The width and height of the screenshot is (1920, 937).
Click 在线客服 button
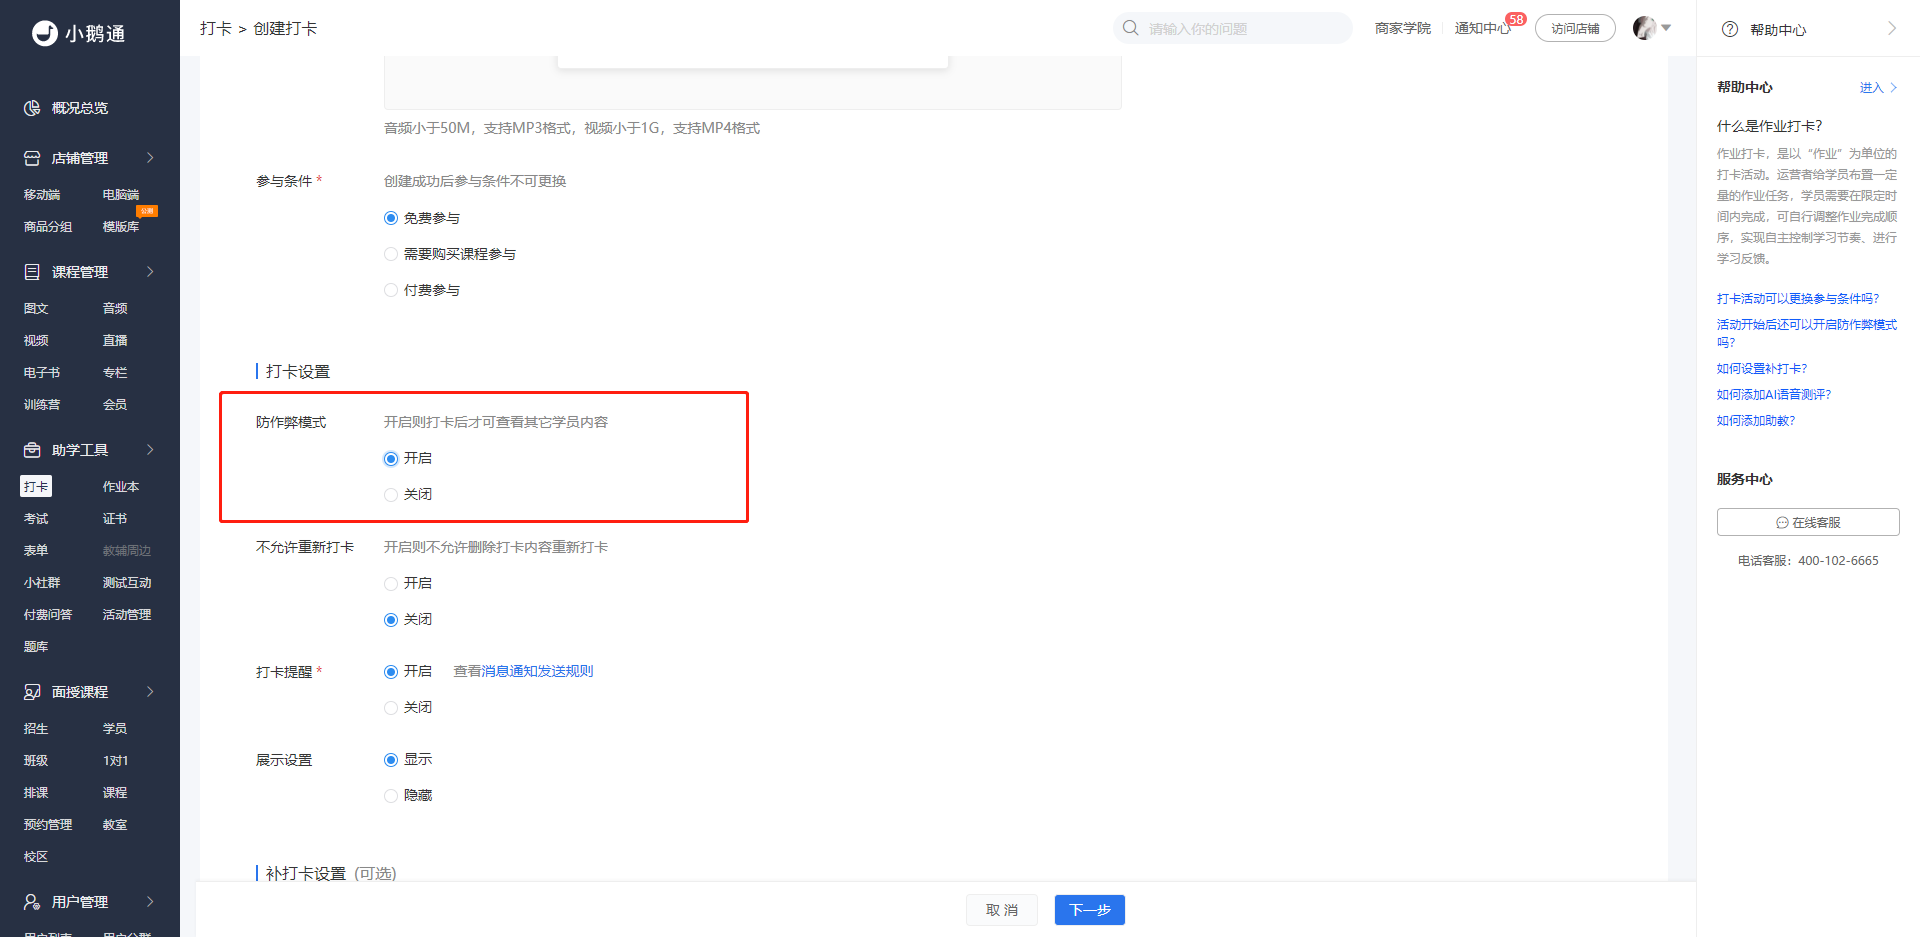point(1808,522)
